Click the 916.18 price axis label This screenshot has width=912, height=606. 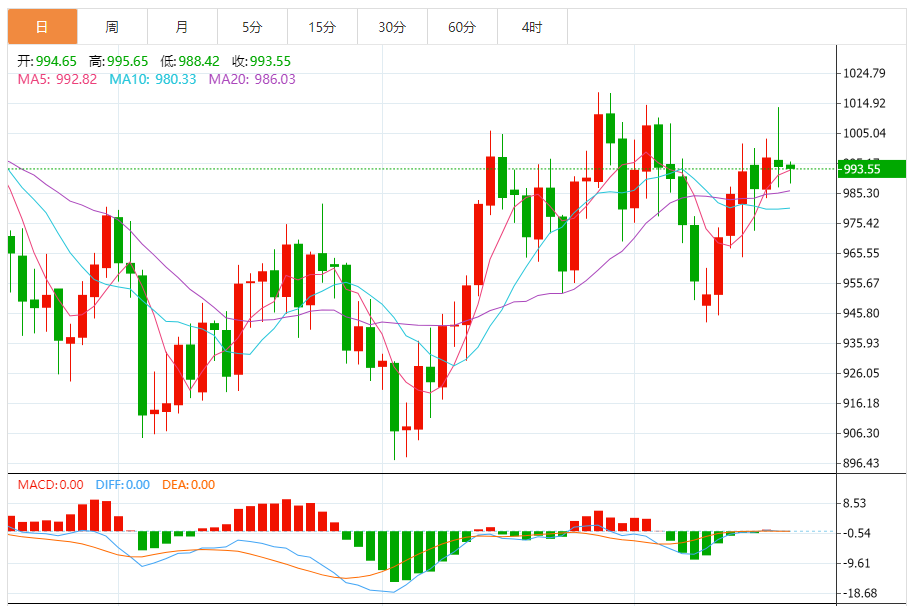pos(861,403)
